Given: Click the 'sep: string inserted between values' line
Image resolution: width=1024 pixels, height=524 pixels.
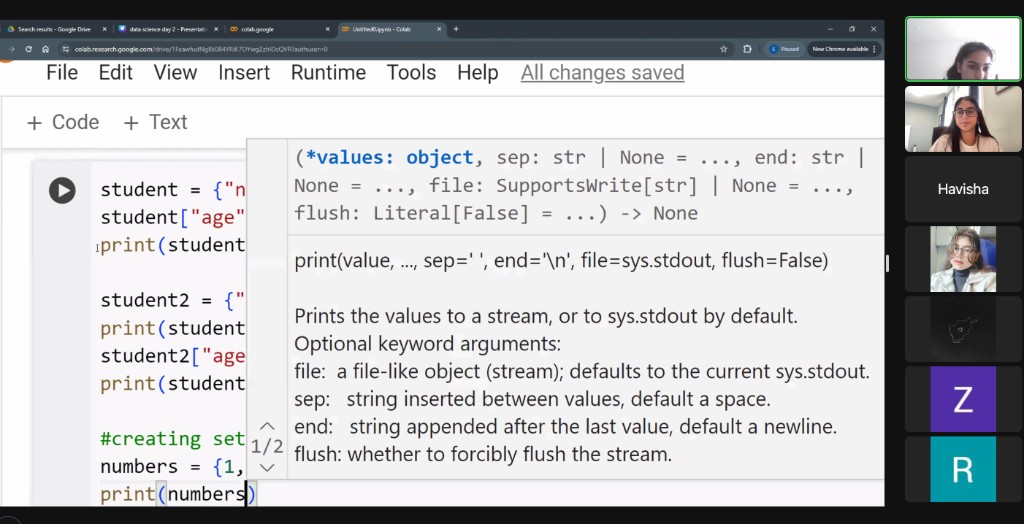Looking at the screenshot, I should 532,399.
